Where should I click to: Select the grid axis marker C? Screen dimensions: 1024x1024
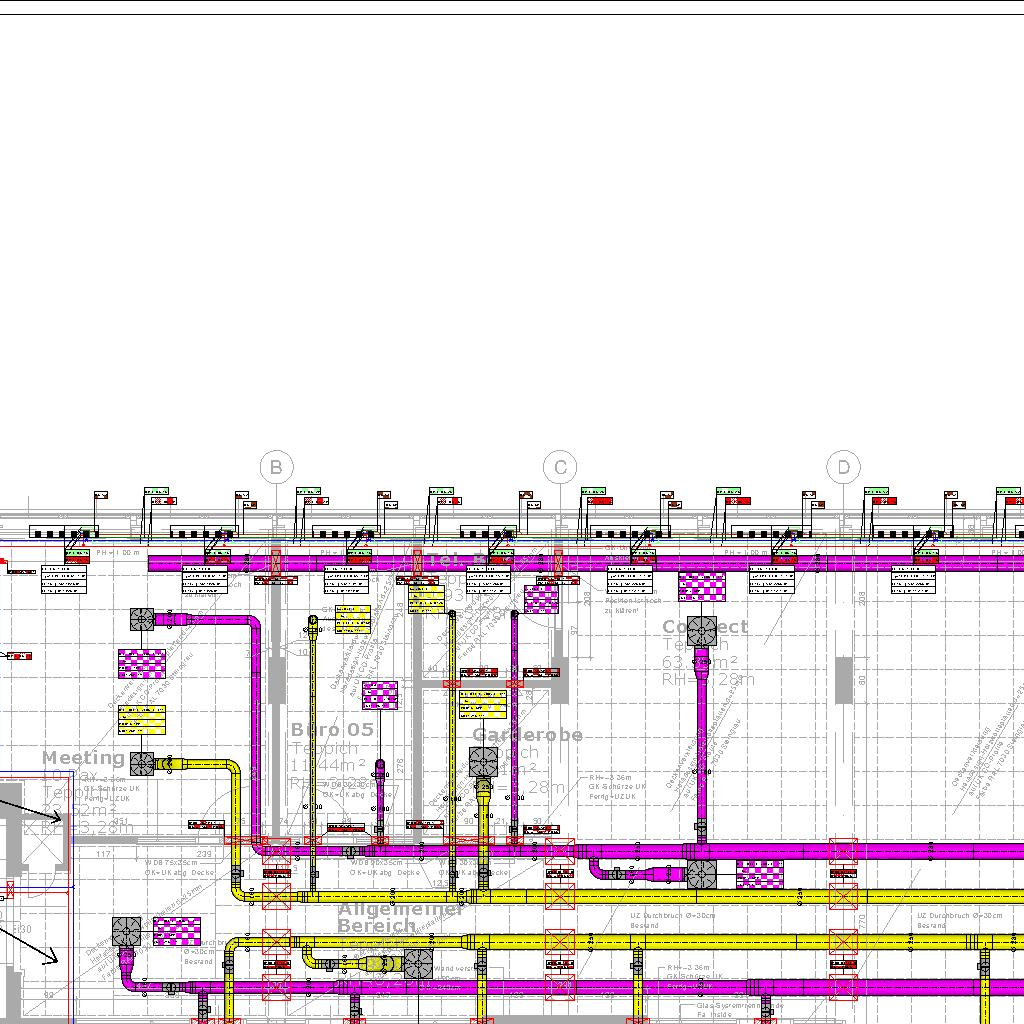coord(560,467)
